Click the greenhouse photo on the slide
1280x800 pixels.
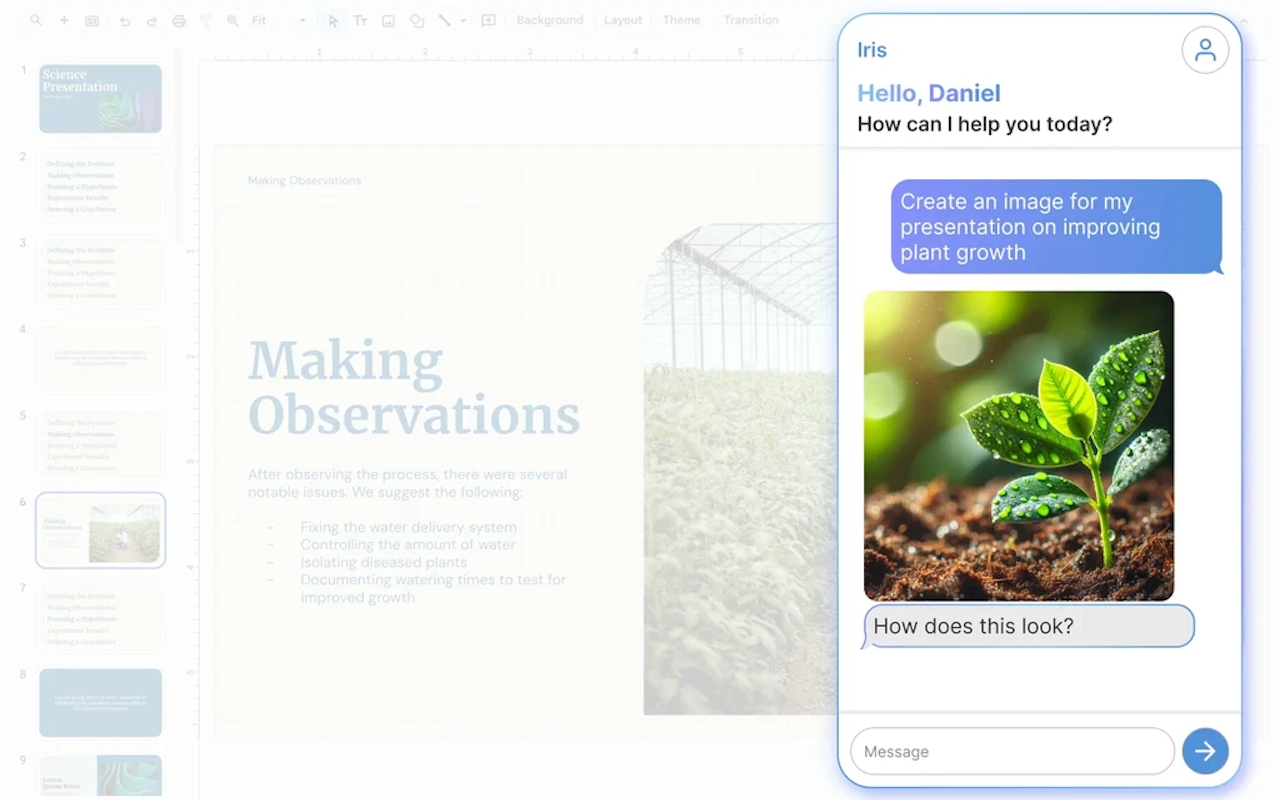[x=740, y=469]
